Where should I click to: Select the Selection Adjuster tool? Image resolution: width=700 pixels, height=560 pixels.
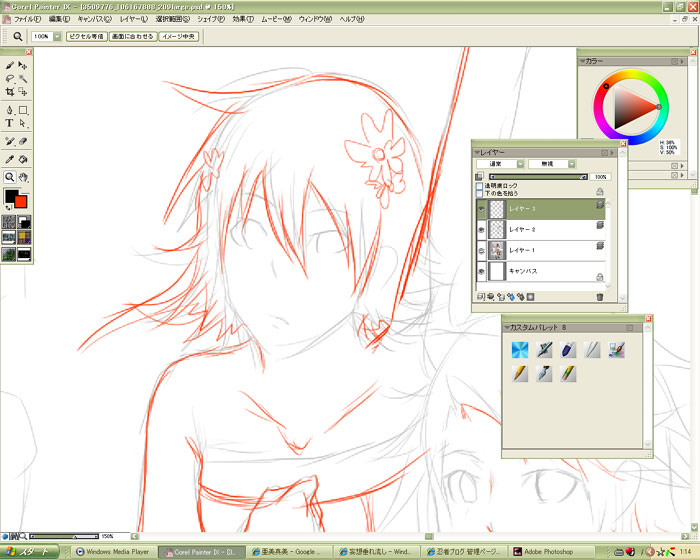coord(23,92)
